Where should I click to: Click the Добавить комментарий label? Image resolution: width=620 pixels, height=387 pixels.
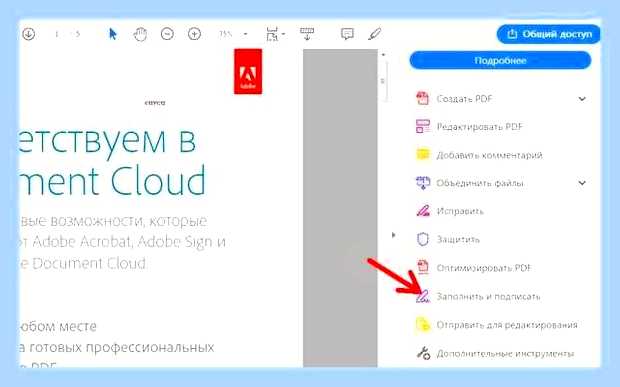coord(490,155)
